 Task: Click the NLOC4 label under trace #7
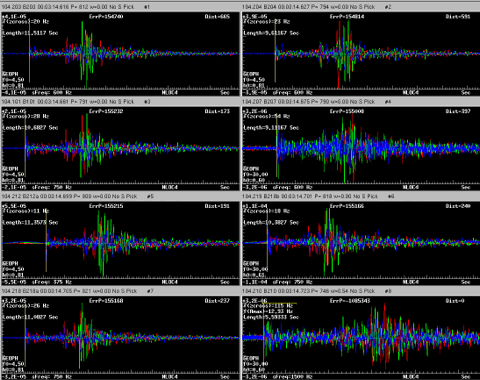170,376
